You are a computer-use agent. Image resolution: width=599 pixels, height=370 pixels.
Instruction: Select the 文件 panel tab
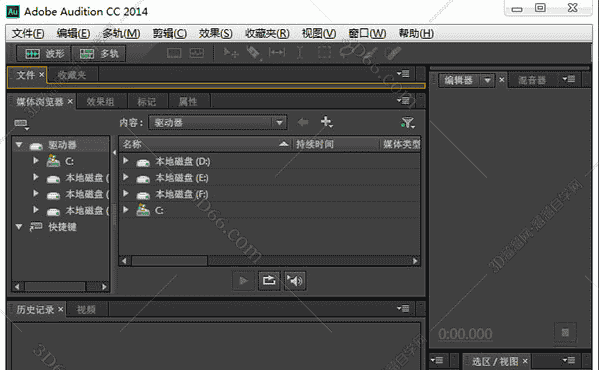click(x=26, y=75)
